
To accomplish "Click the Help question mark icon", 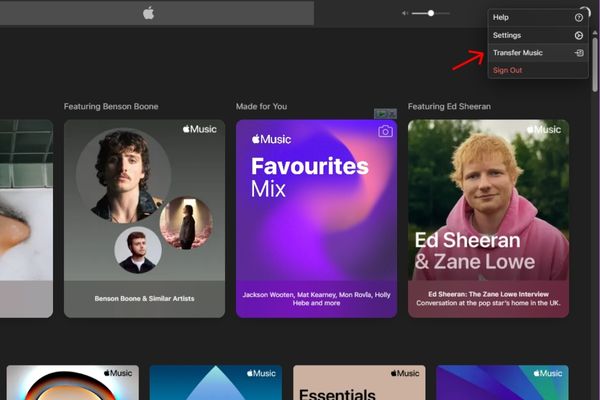I will tap(579, 18).
